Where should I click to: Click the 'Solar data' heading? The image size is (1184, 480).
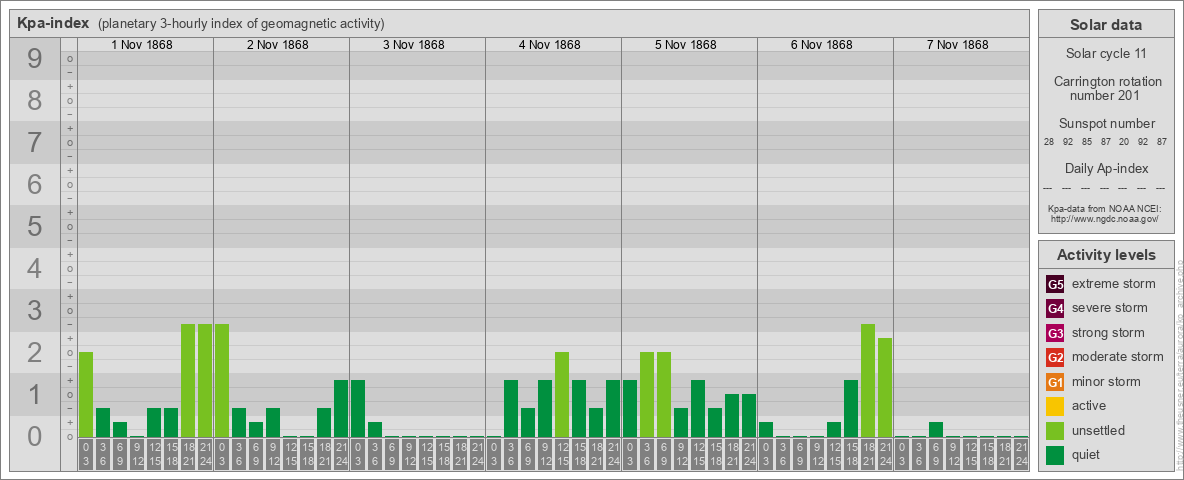click(1106, 25)
